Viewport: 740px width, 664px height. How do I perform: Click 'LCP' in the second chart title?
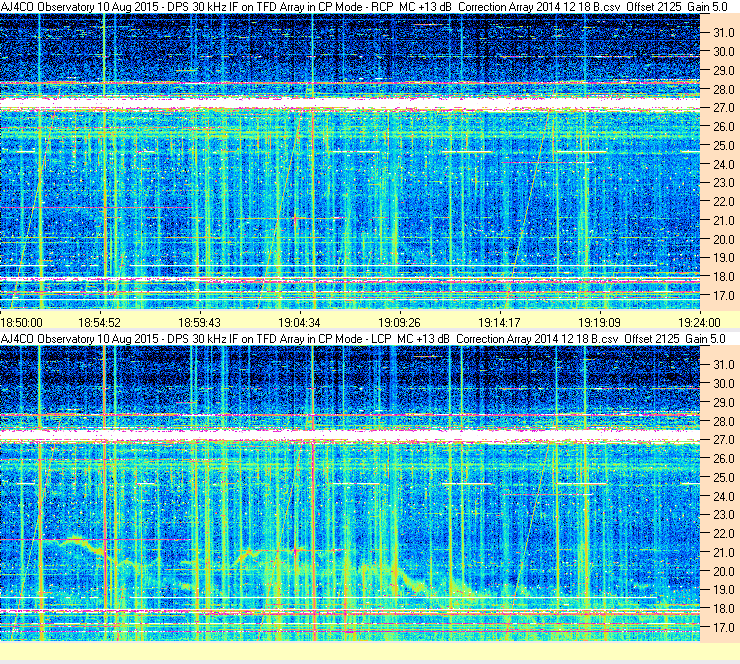[x=381, y=339]
